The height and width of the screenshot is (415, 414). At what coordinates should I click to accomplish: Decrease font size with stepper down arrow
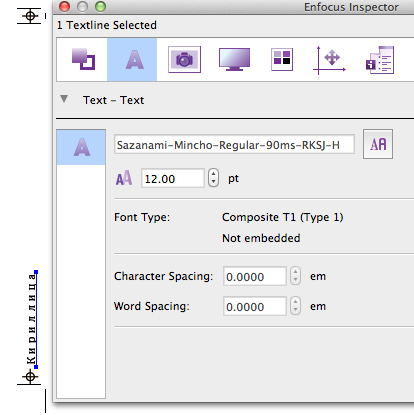(213, 182)
